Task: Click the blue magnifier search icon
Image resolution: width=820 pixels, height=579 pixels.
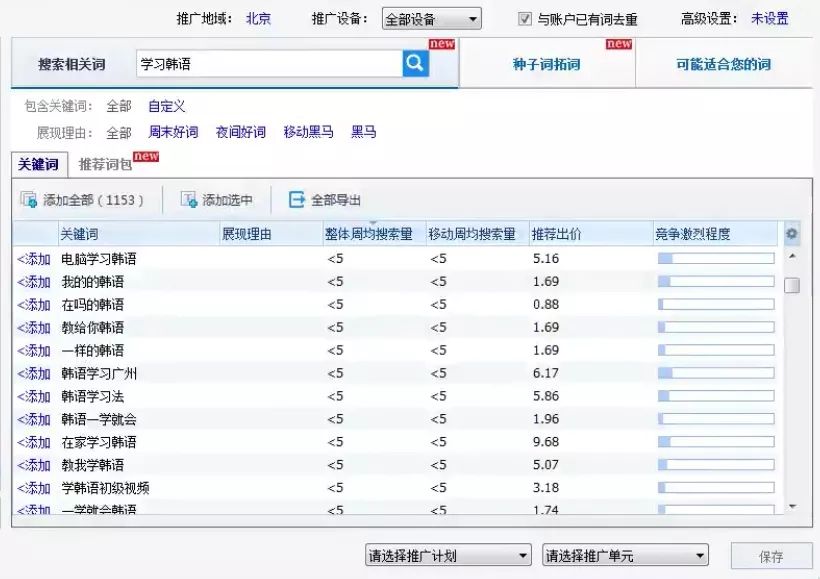Action: (416, 63)
